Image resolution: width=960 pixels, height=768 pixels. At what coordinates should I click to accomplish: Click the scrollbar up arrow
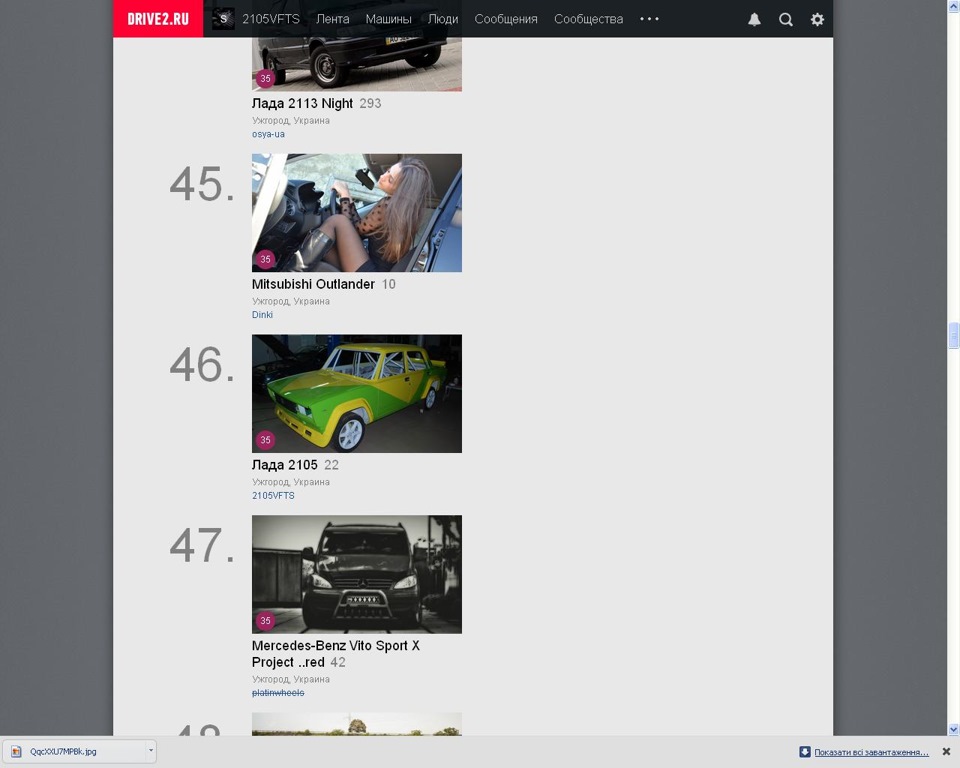click(953, 6)
